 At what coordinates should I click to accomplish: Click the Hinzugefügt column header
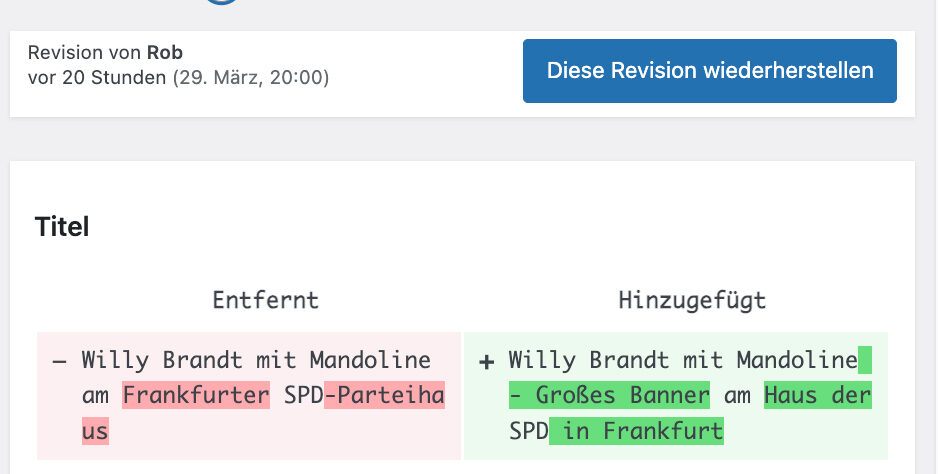pyautogui.click(x=692, y=300)
